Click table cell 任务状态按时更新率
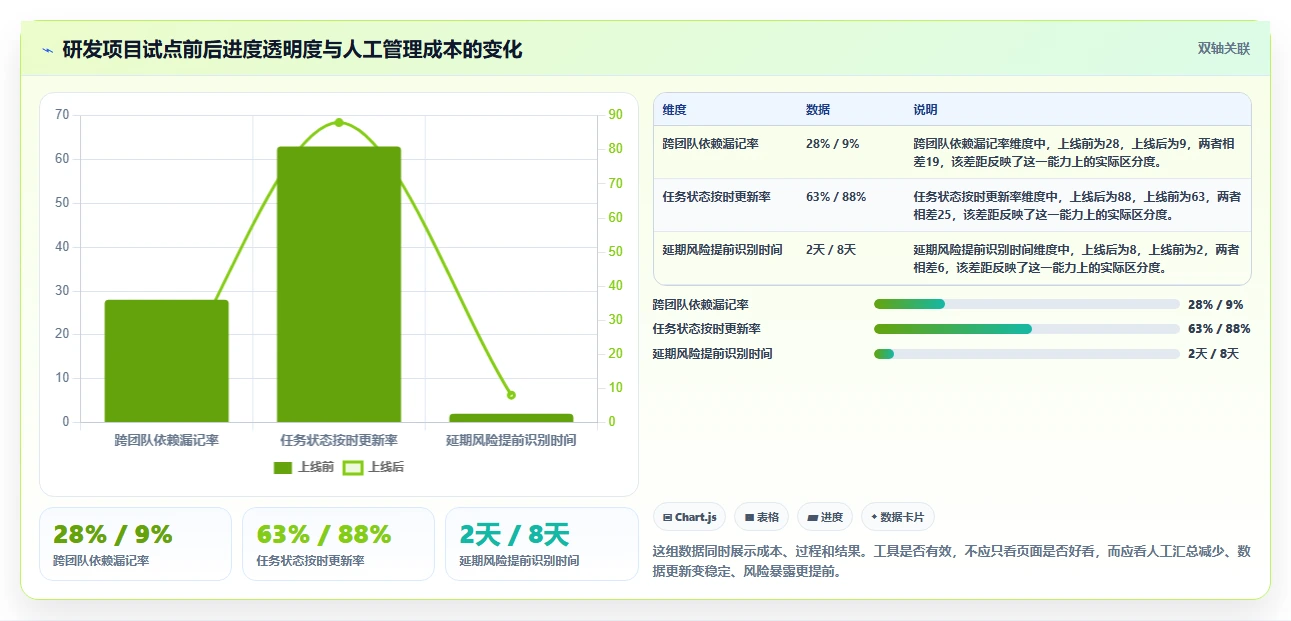The image size is (1291, 621). point(717,197)
